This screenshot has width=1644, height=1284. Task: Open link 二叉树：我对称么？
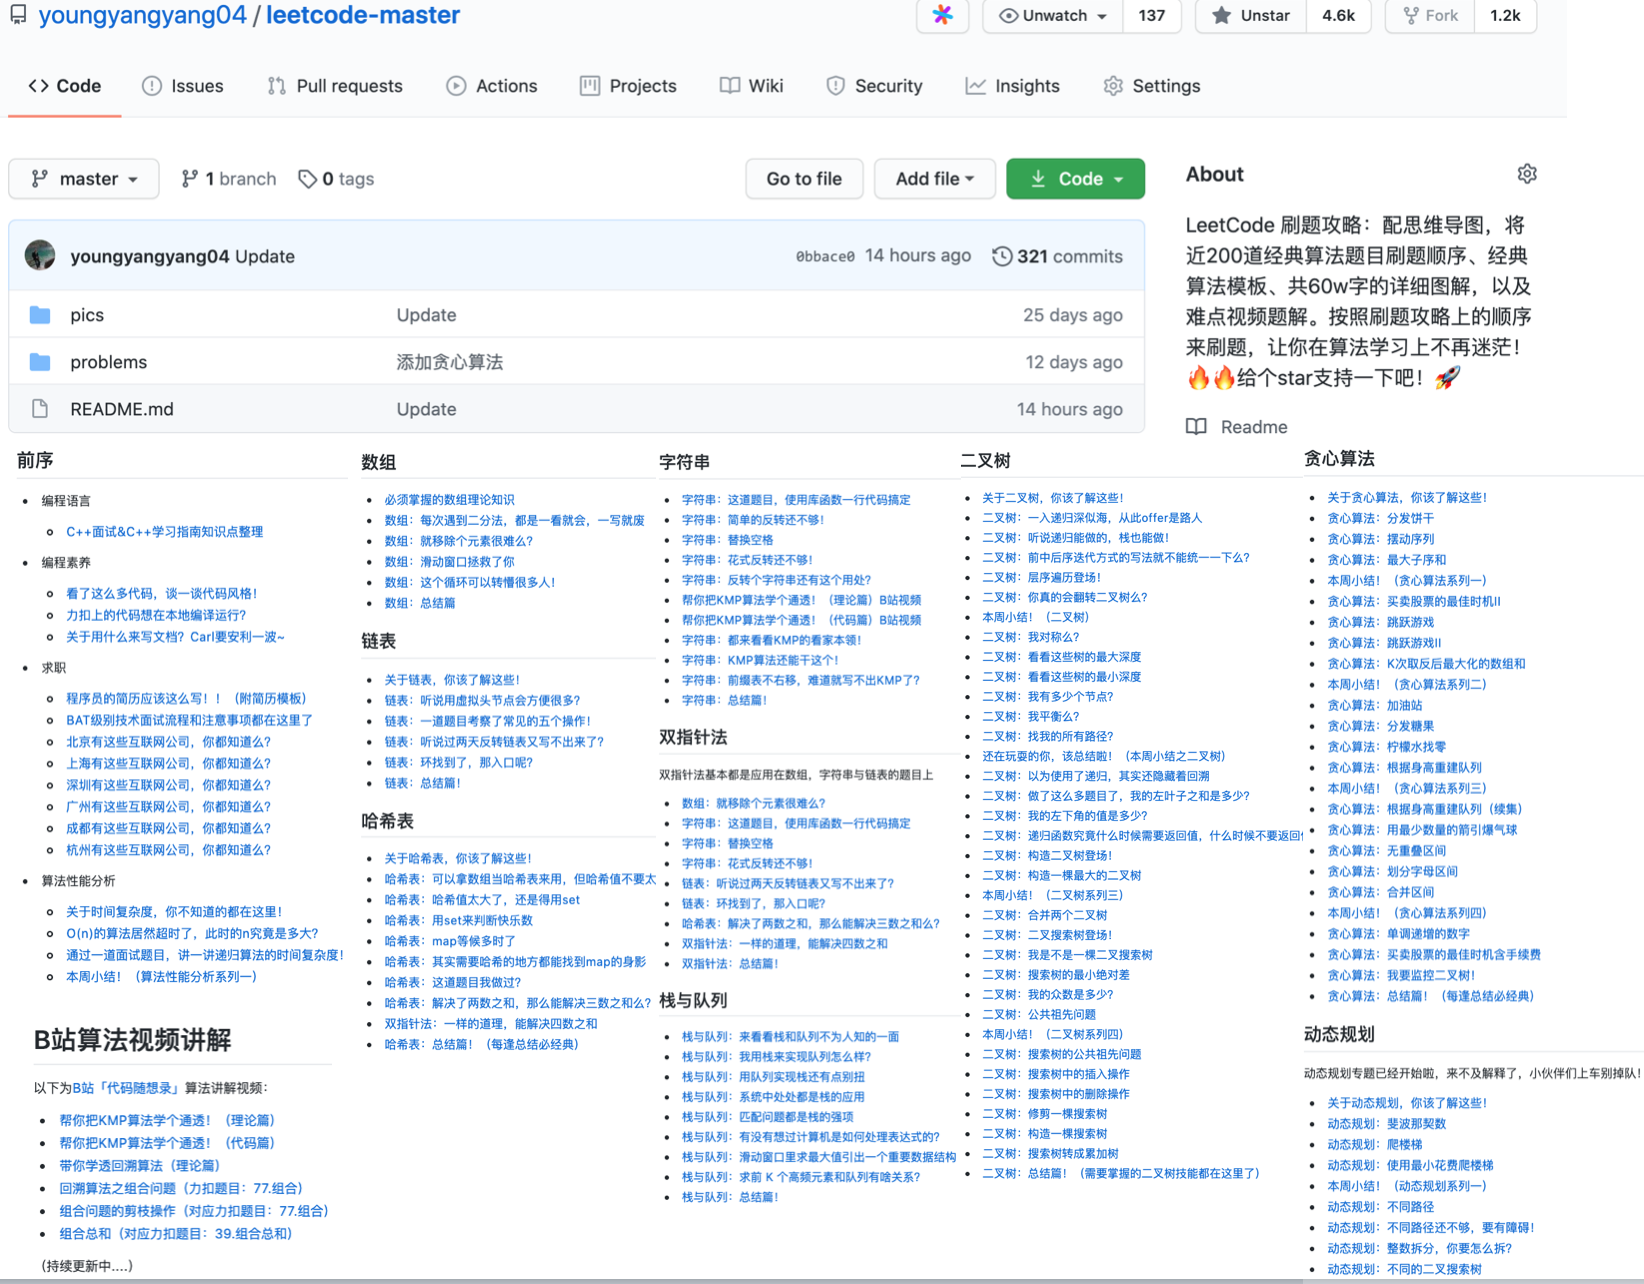(x=1031, y=637)
